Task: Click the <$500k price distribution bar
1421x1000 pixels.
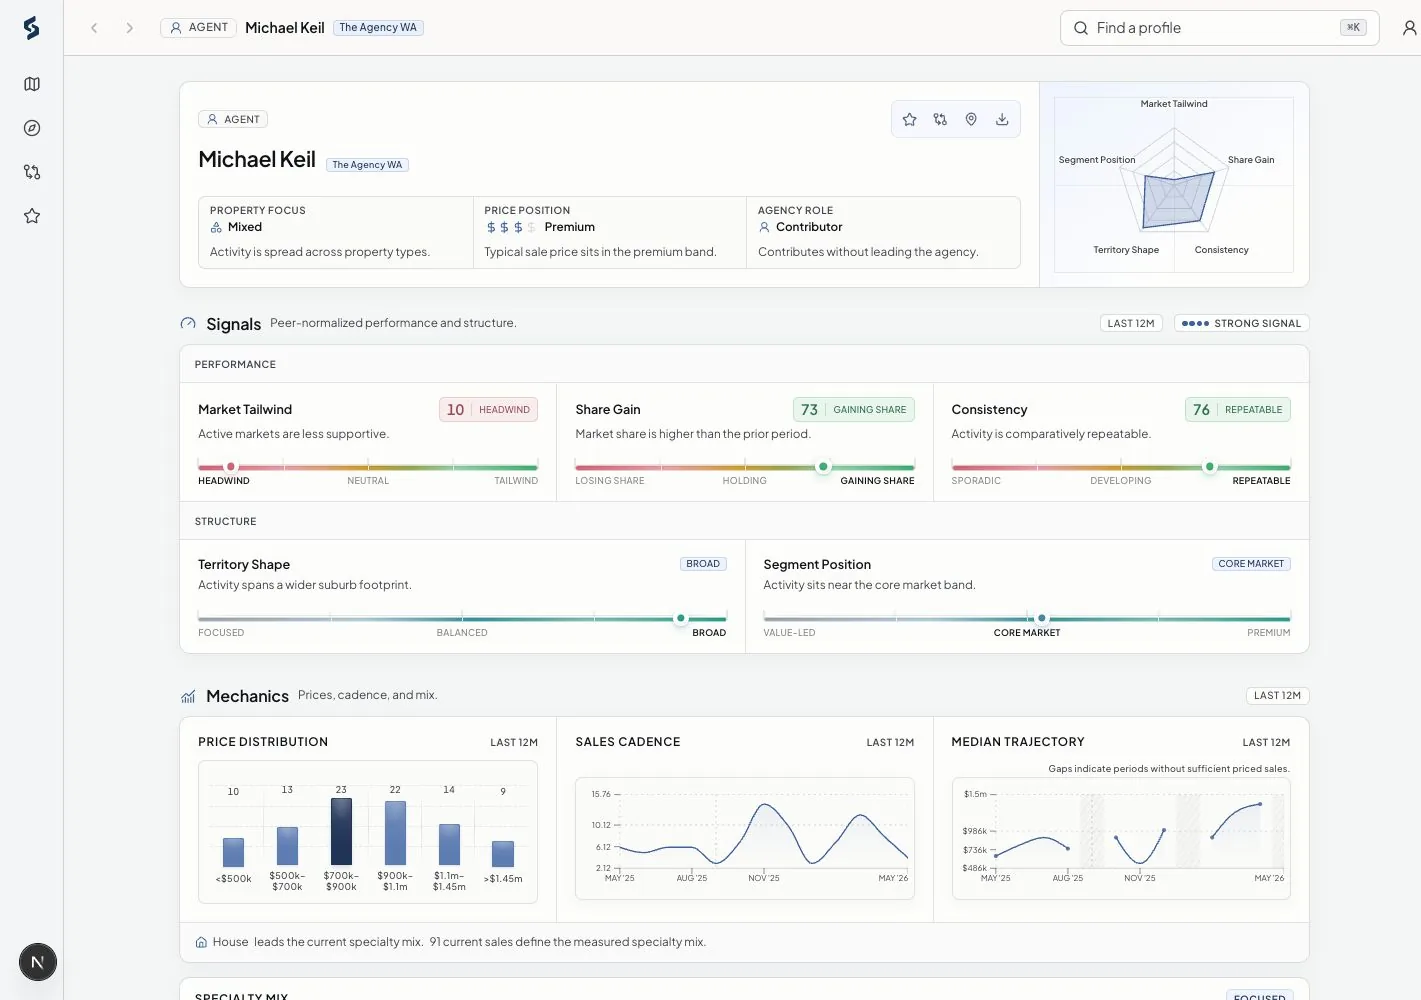Action: point(233,852)
